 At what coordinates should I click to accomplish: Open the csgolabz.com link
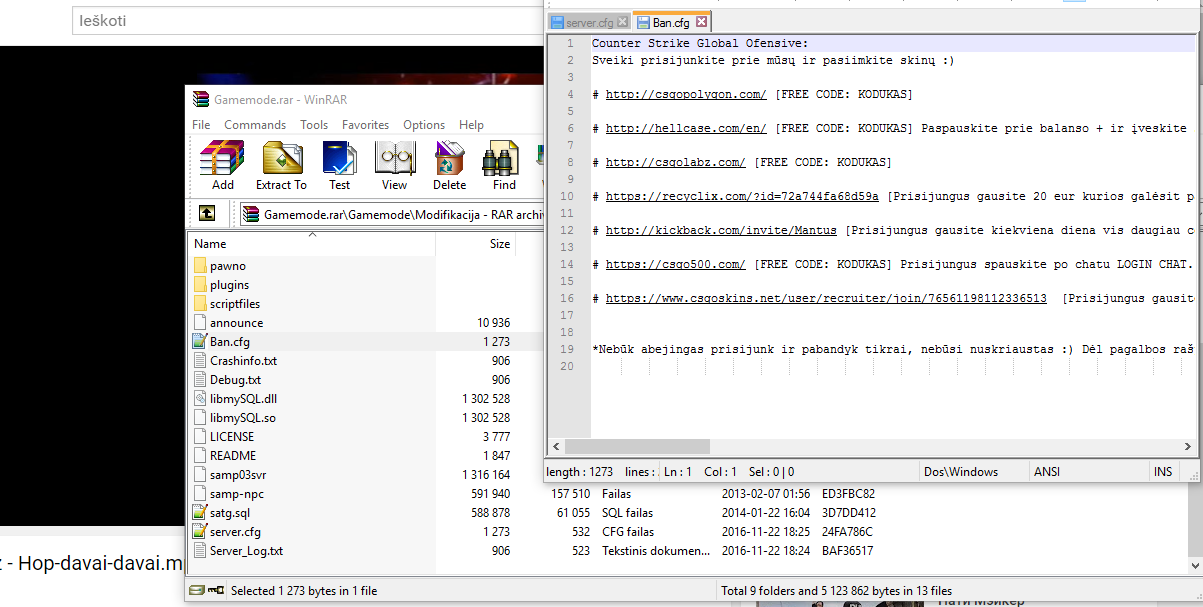[x=676, y=162]
